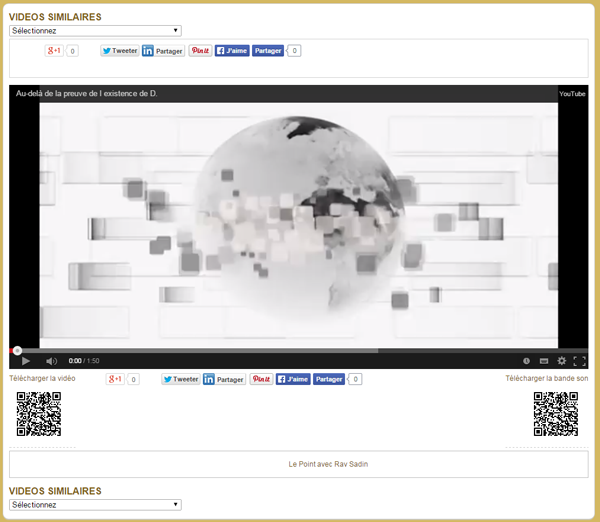
Task: Click the top Facebook Partager button
Action: pos(268,51)
